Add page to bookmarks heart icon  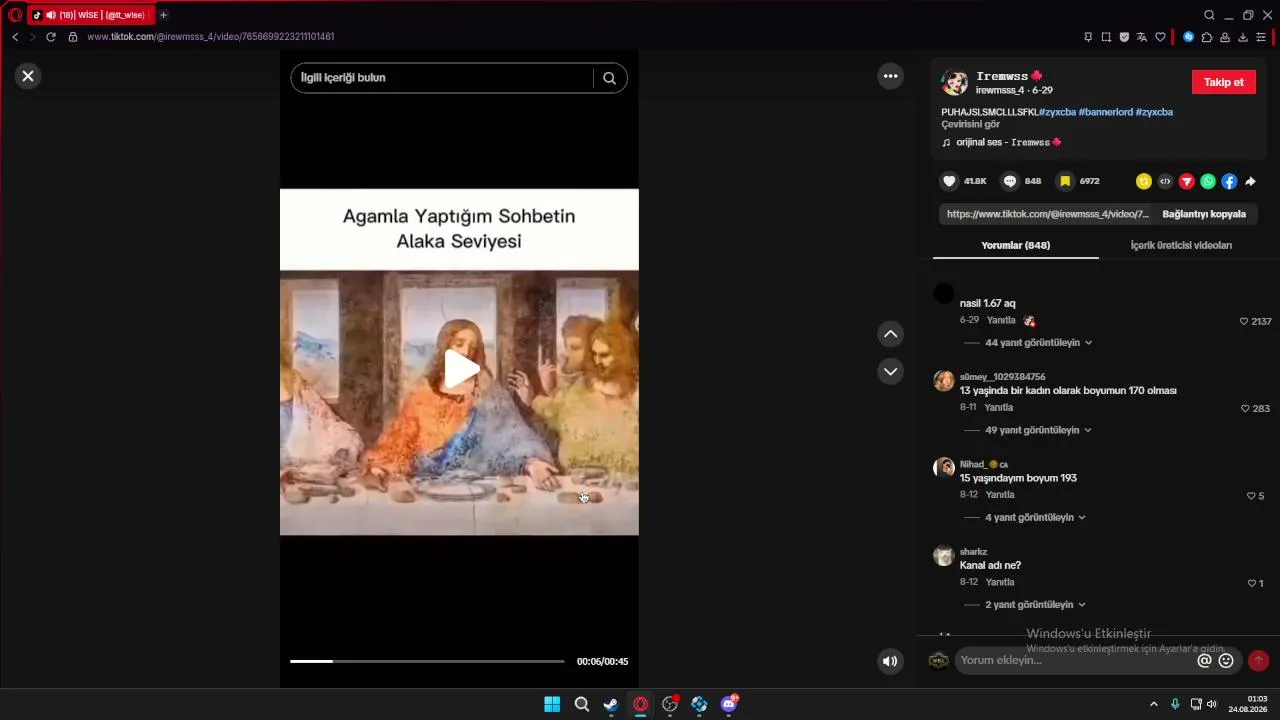tap(1160, 37)
